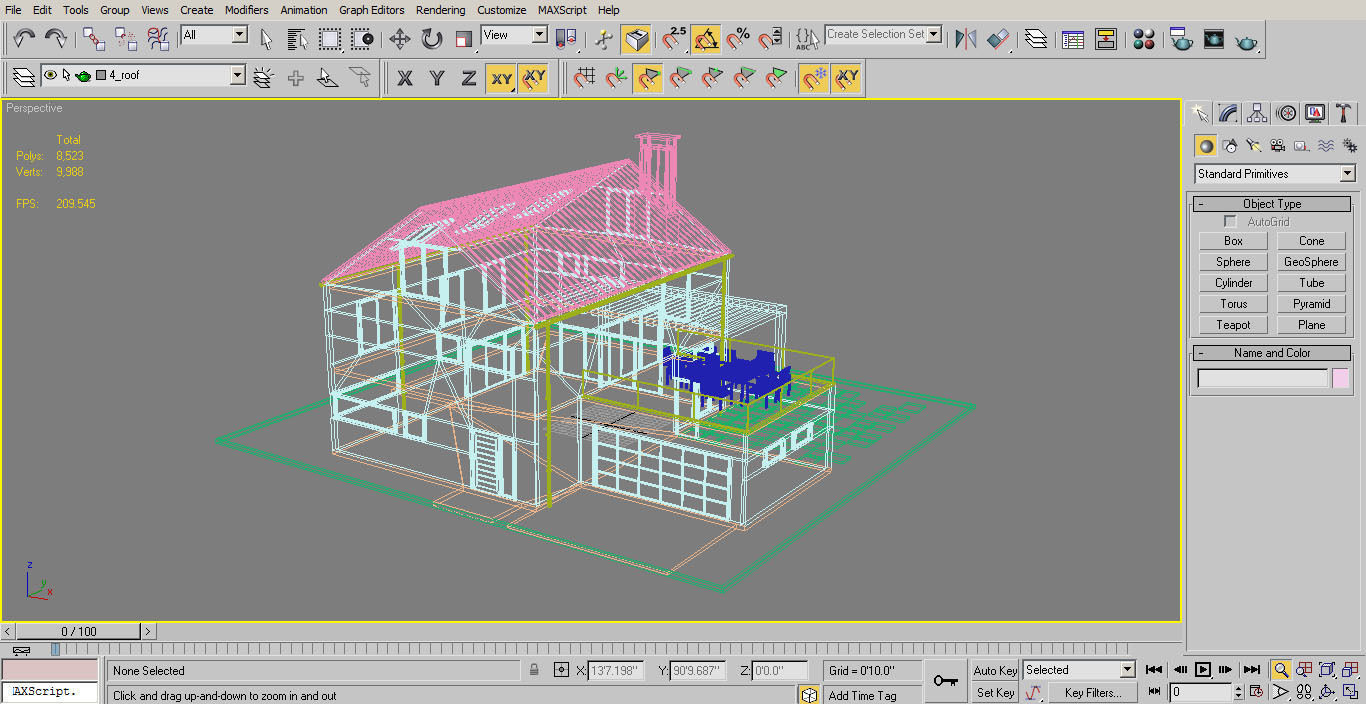The height and width of the screenshot is (704, 1366).
Task: Open Render Scene dialog teapot
Action: point(1182,39)
